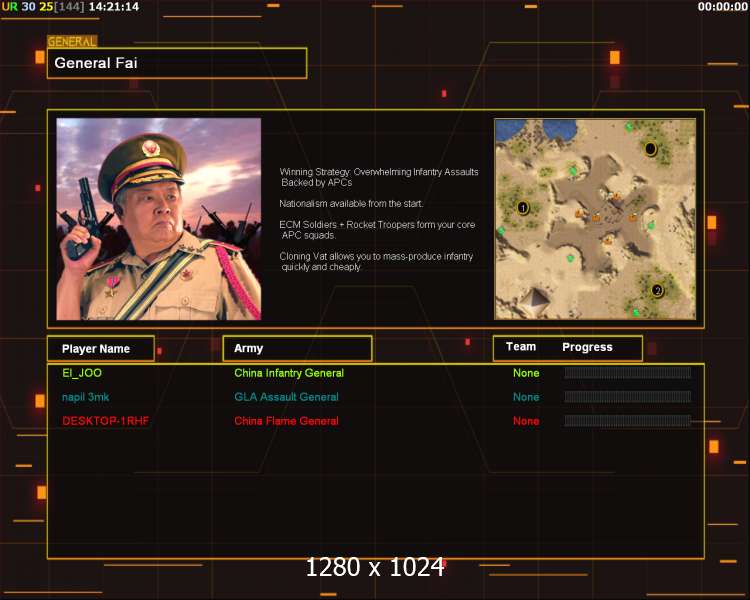The image size is (750, 600).
Task: Select start position 1 on the map
Action: [x=523, y=208]
